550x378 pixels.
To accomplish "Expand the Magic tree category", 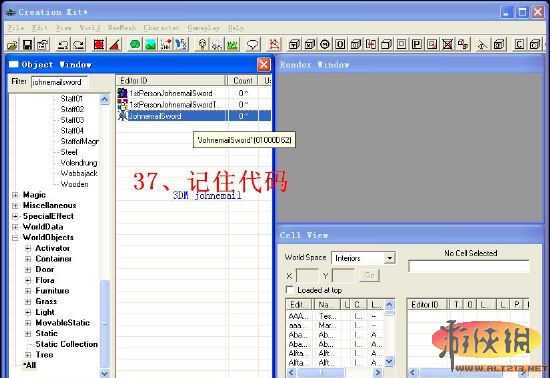I will (x=15, y=195).
